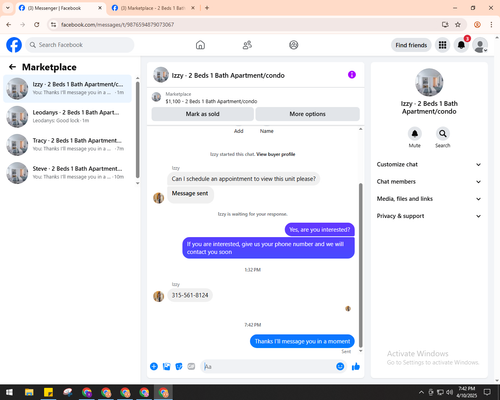Open Steve conversation in chat list
500x400 pixels.
(x=67, y=173)
